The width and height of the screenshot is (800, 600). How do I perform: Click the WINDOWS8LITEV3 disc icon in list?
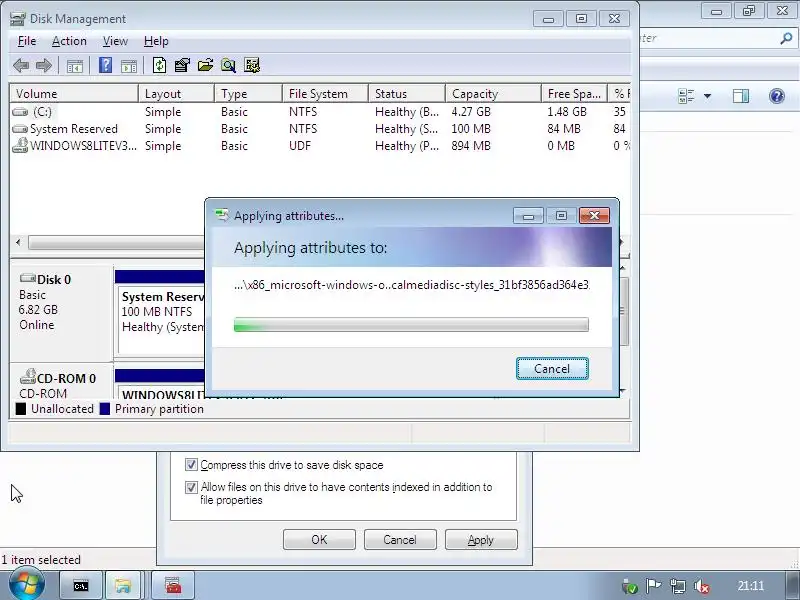tap(20, 145)
